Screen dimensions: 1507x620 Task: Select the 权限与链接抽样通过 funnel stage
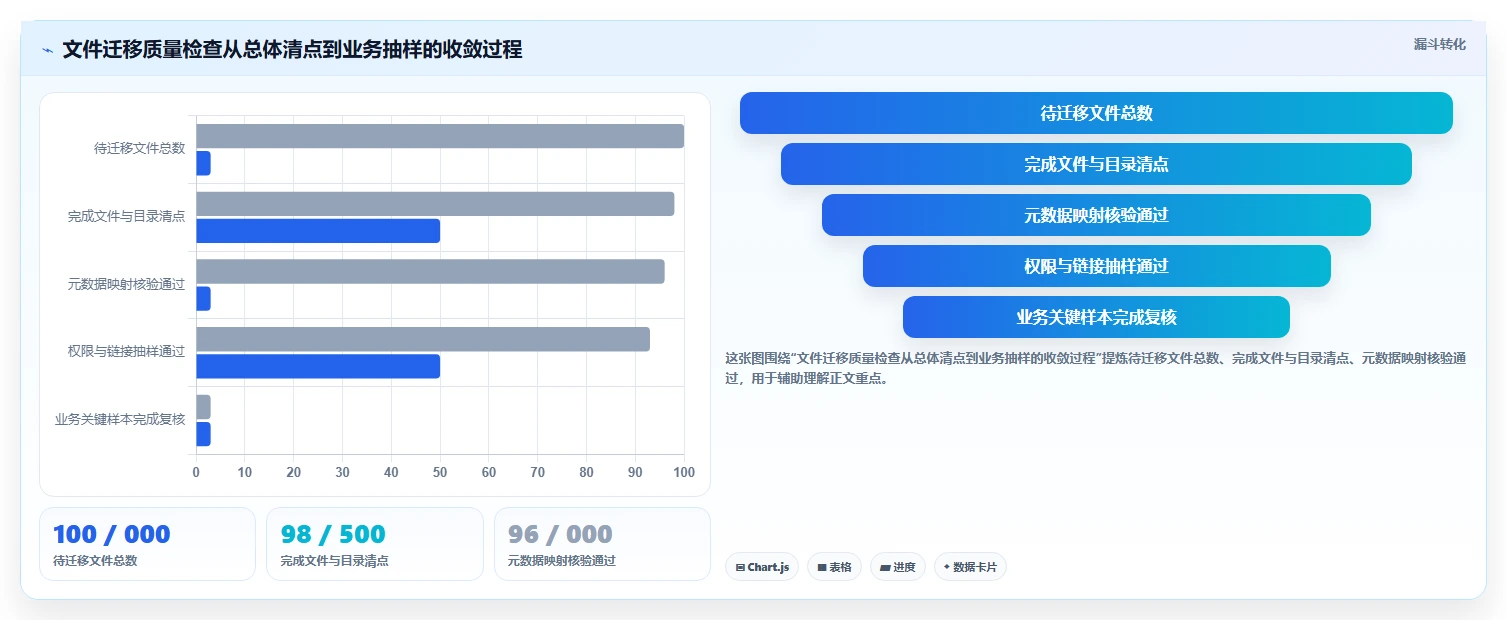click(1096, 266)
